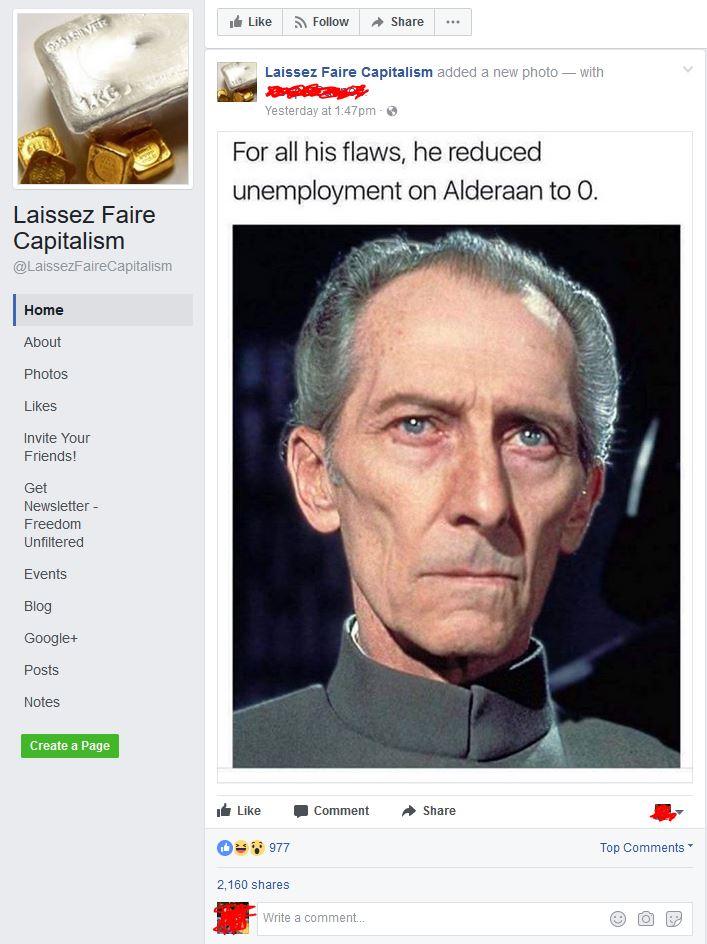Screen dimensions: 707x944
Task: Go to the About section in sidebar
Action: coord(42,342)
